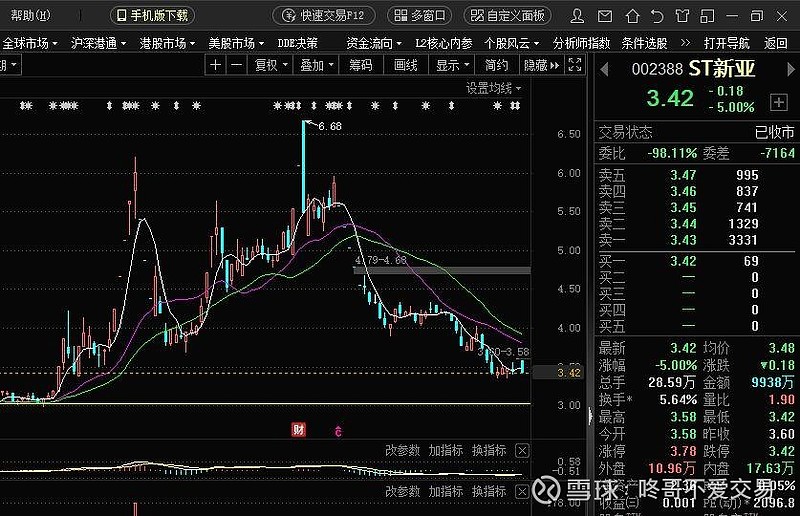800x516 pixels.
Task: Open 多窗口 multi-window view
Action: pos(419,16)
